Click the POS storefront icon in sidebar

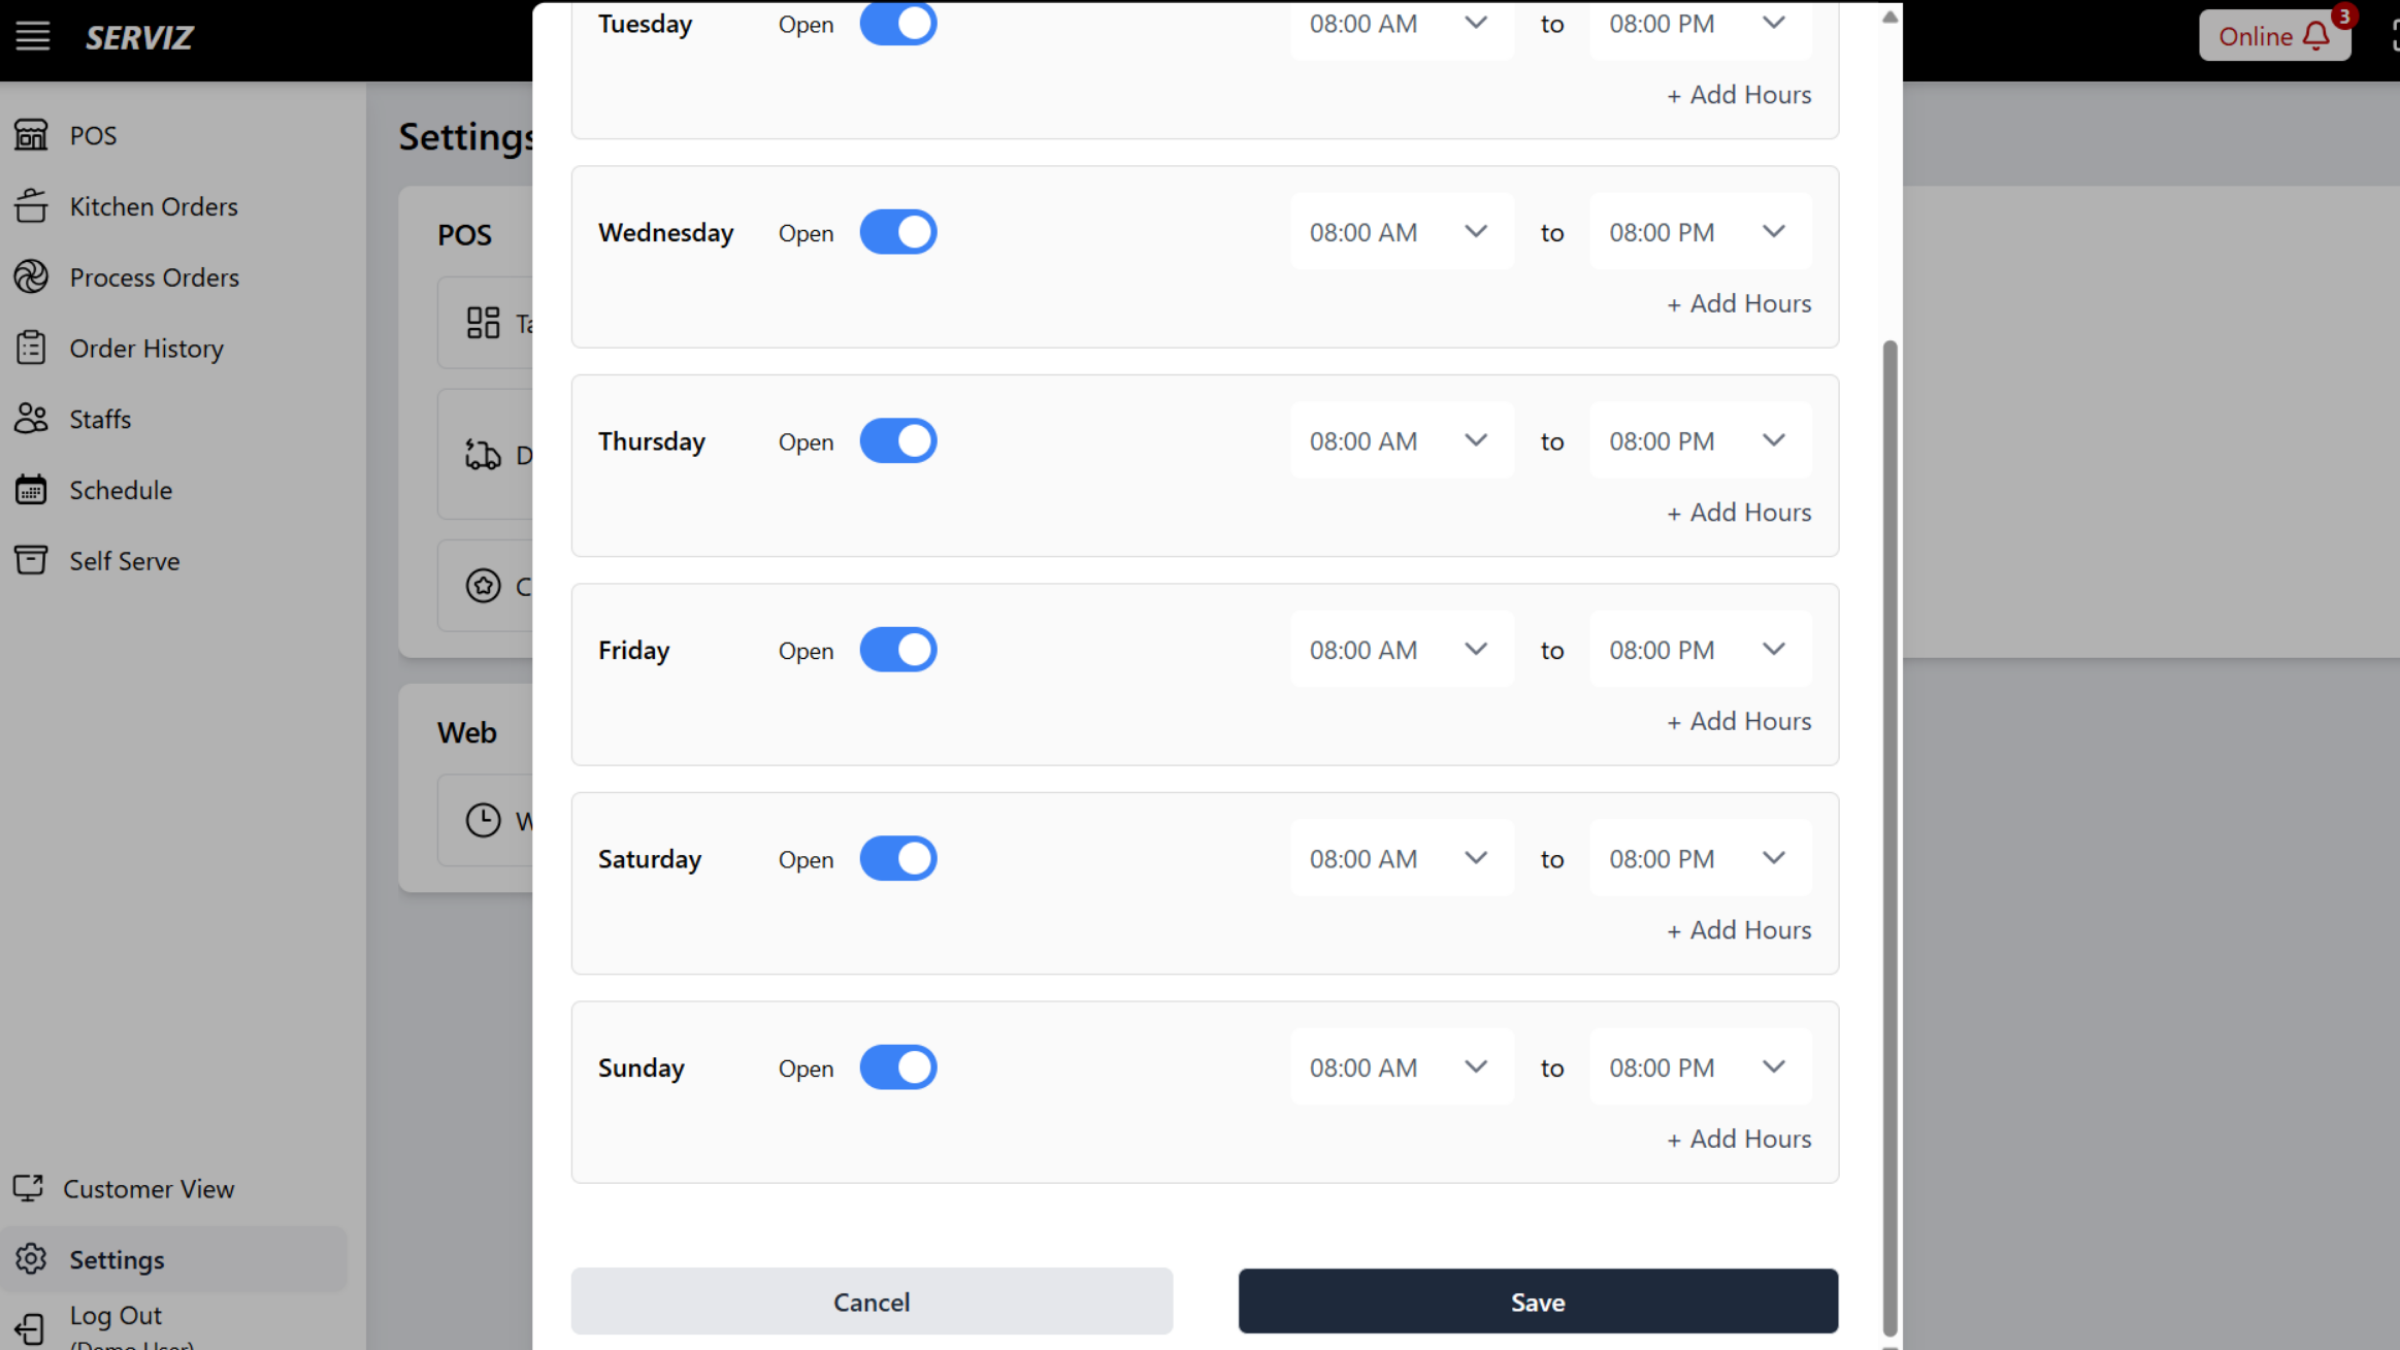pos(31,135)
